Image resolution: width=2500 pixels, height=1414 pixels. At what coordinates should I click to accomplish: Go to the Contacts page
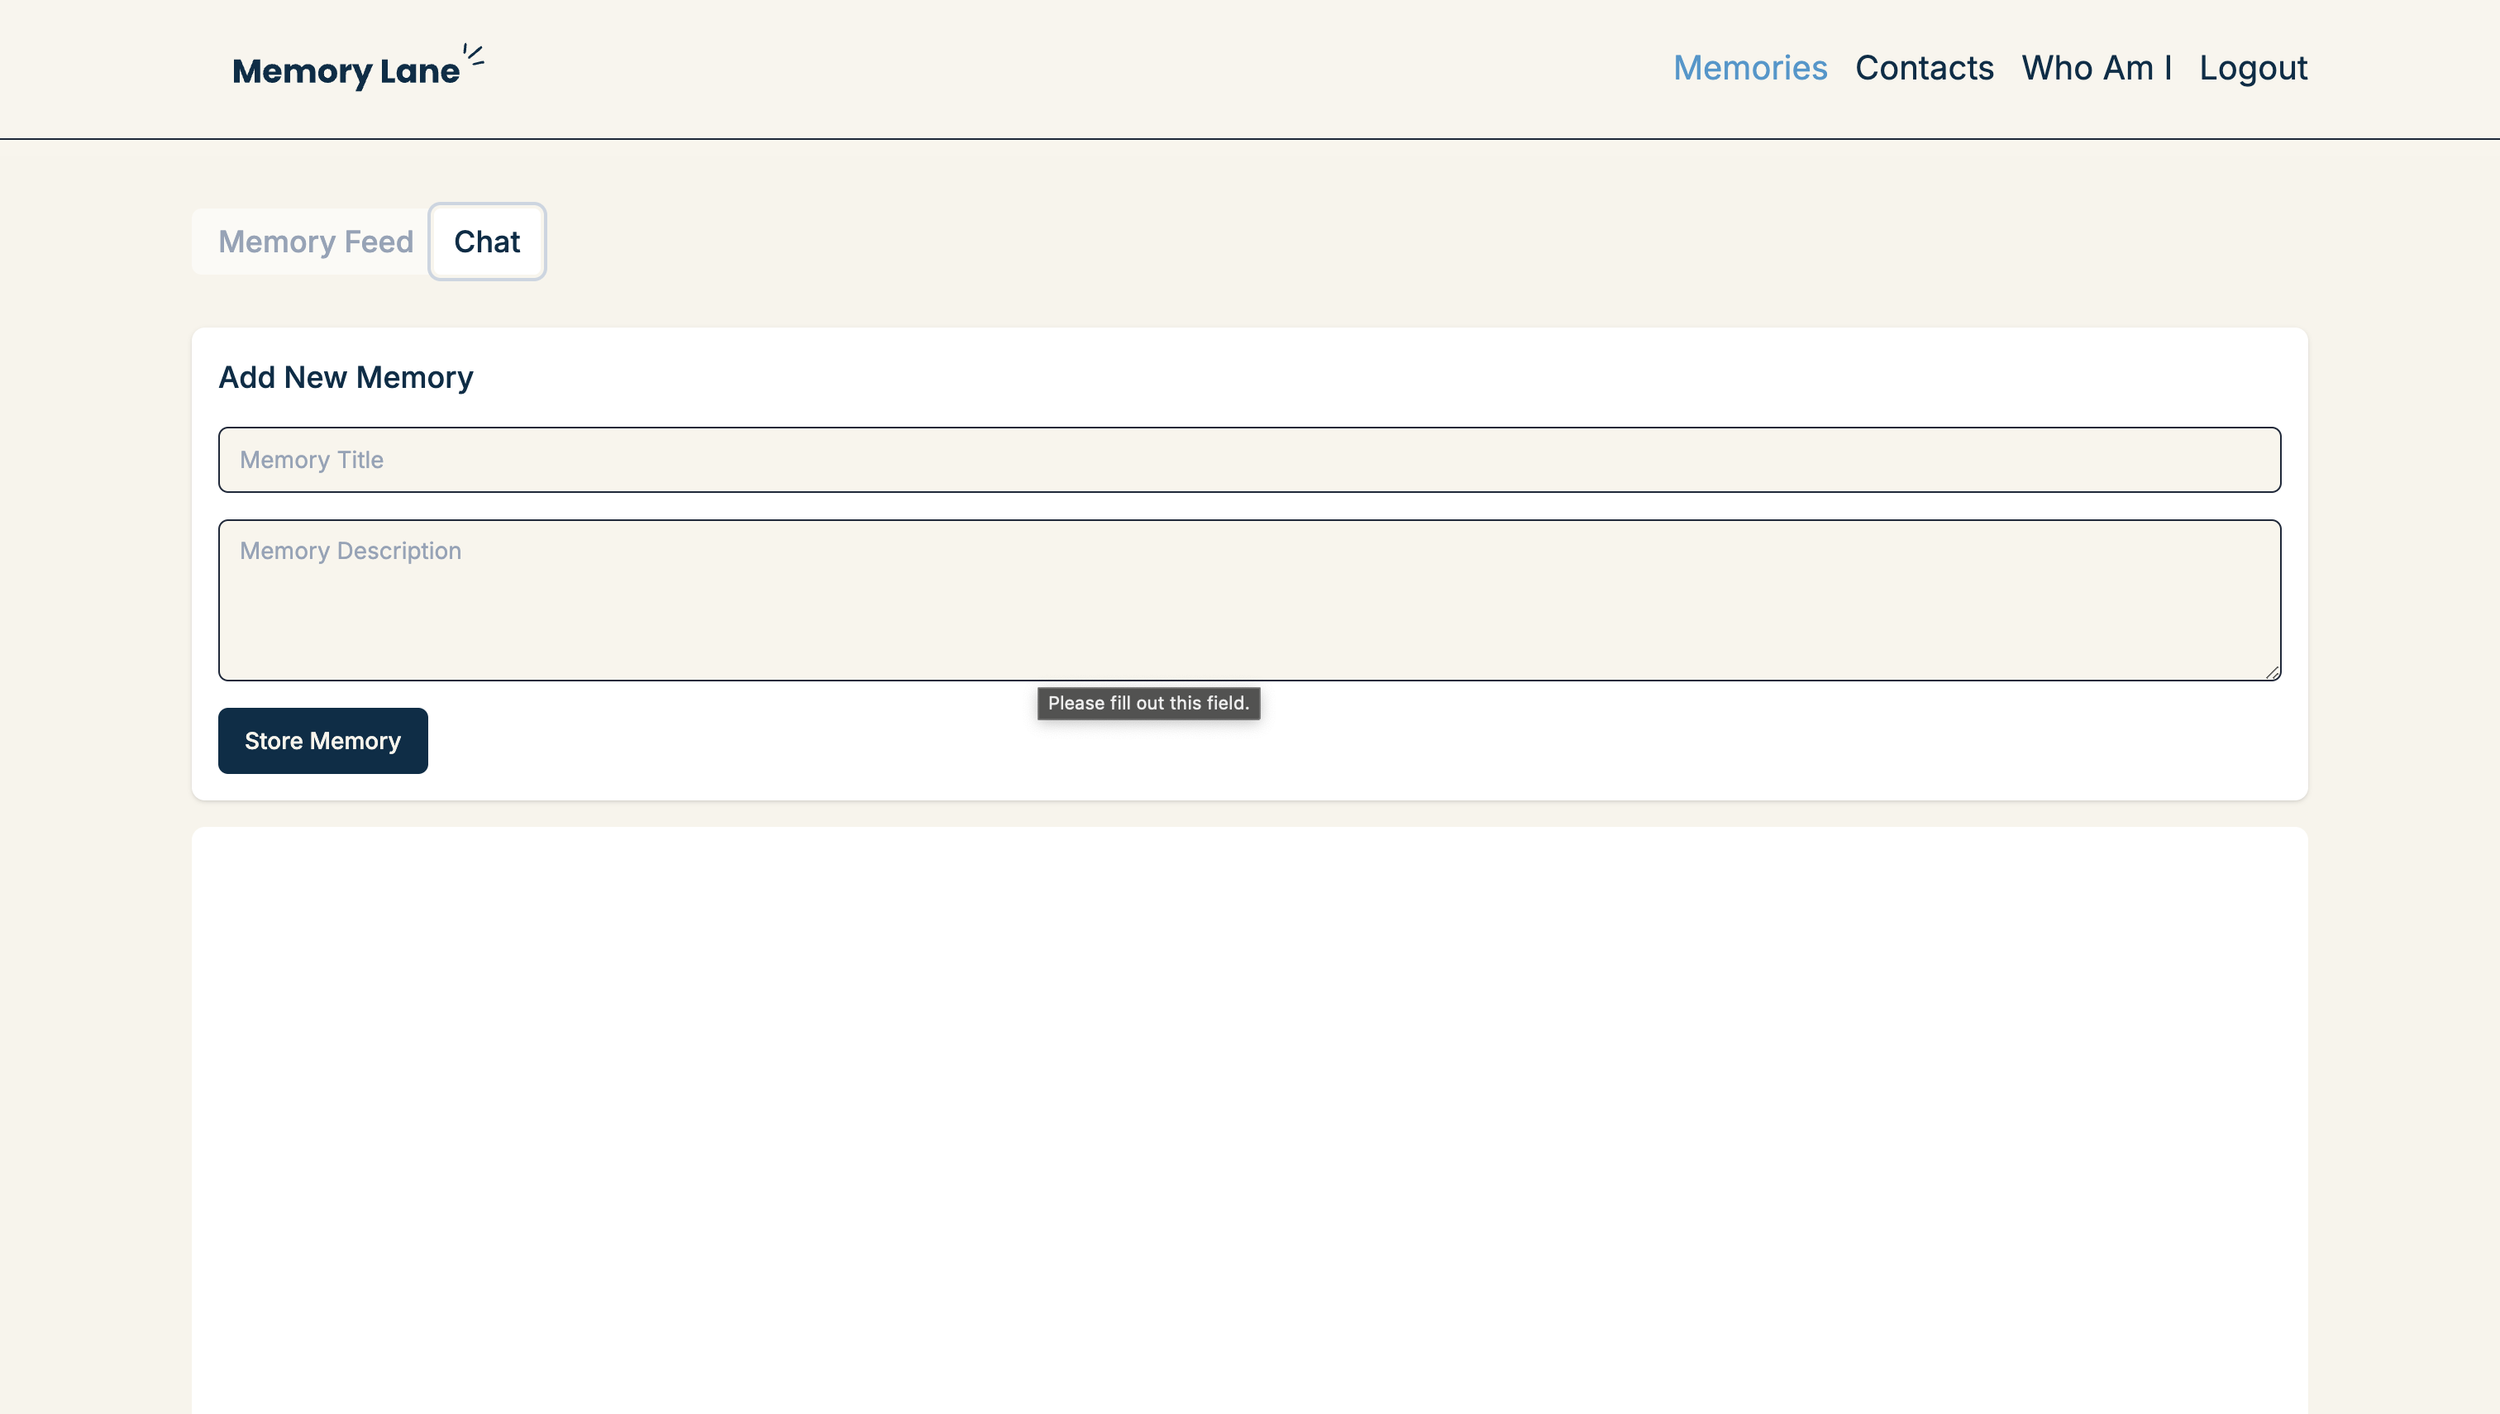pos(1924,68)
